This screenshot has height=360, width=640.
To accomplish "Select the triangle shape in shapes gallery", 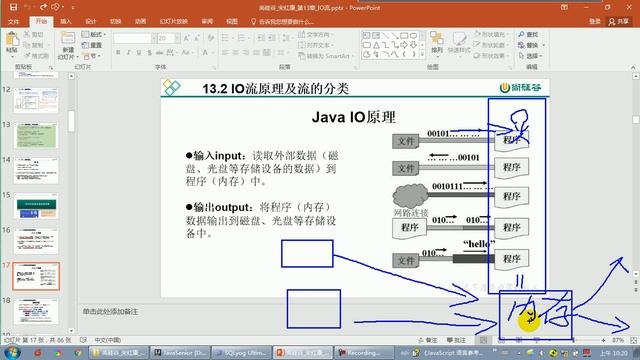I will click(x=376, y=45).
